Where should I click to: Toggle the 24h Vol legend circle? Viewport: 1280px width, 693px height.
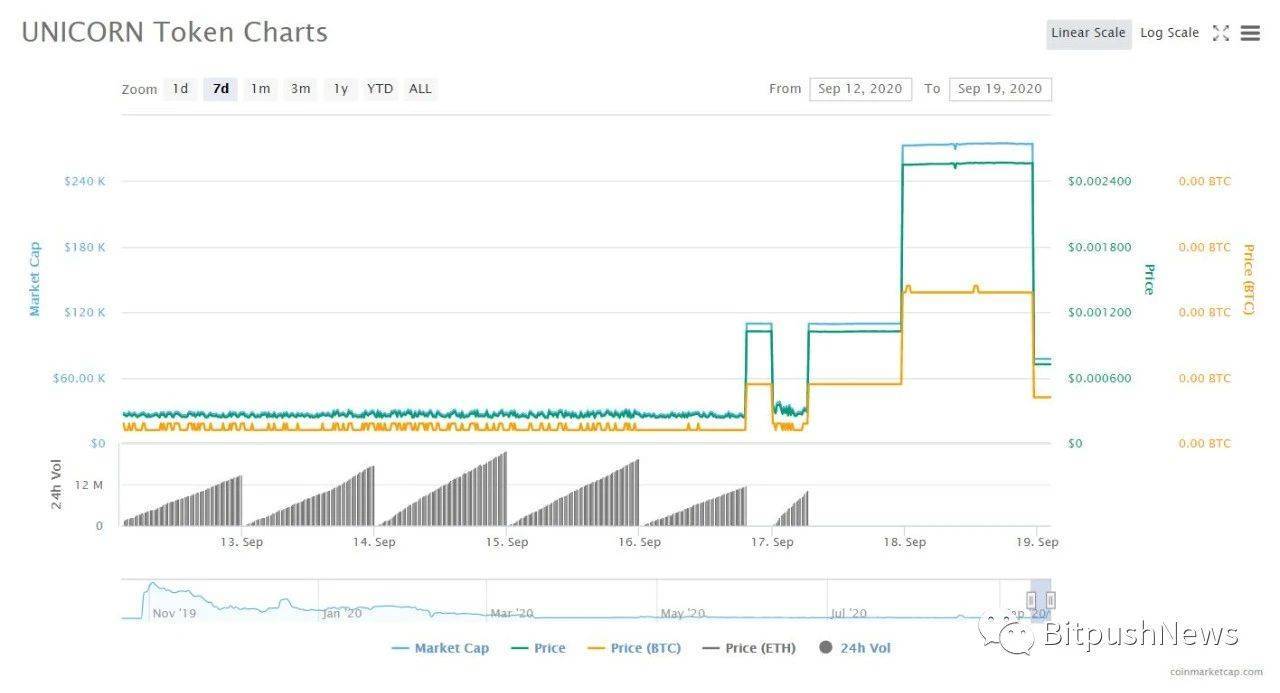[x=826, y=647]
